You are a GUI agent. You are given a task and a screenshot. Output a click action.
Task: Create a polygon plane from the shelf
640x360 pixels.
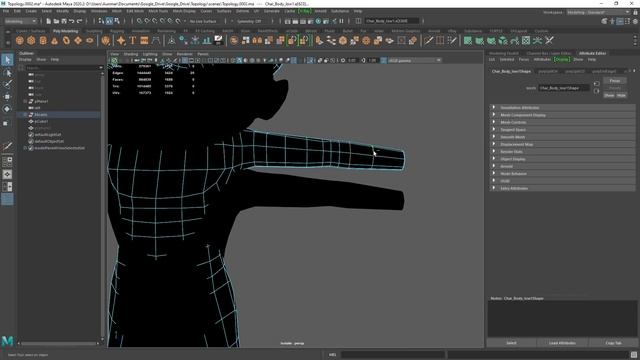point(78,40)
